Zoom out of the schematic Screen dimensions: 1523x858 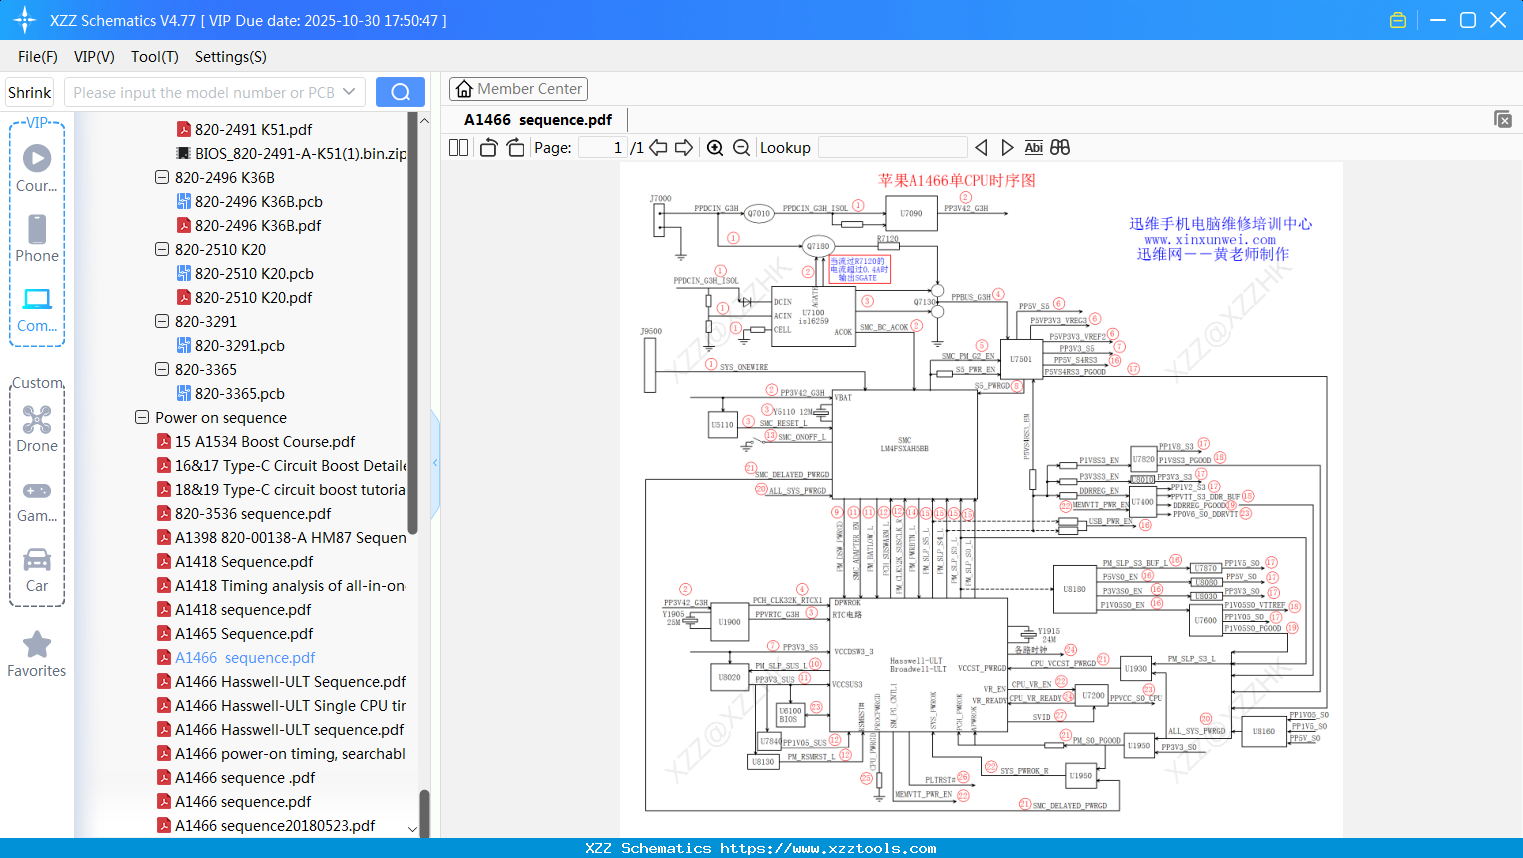tap(741, 148)
